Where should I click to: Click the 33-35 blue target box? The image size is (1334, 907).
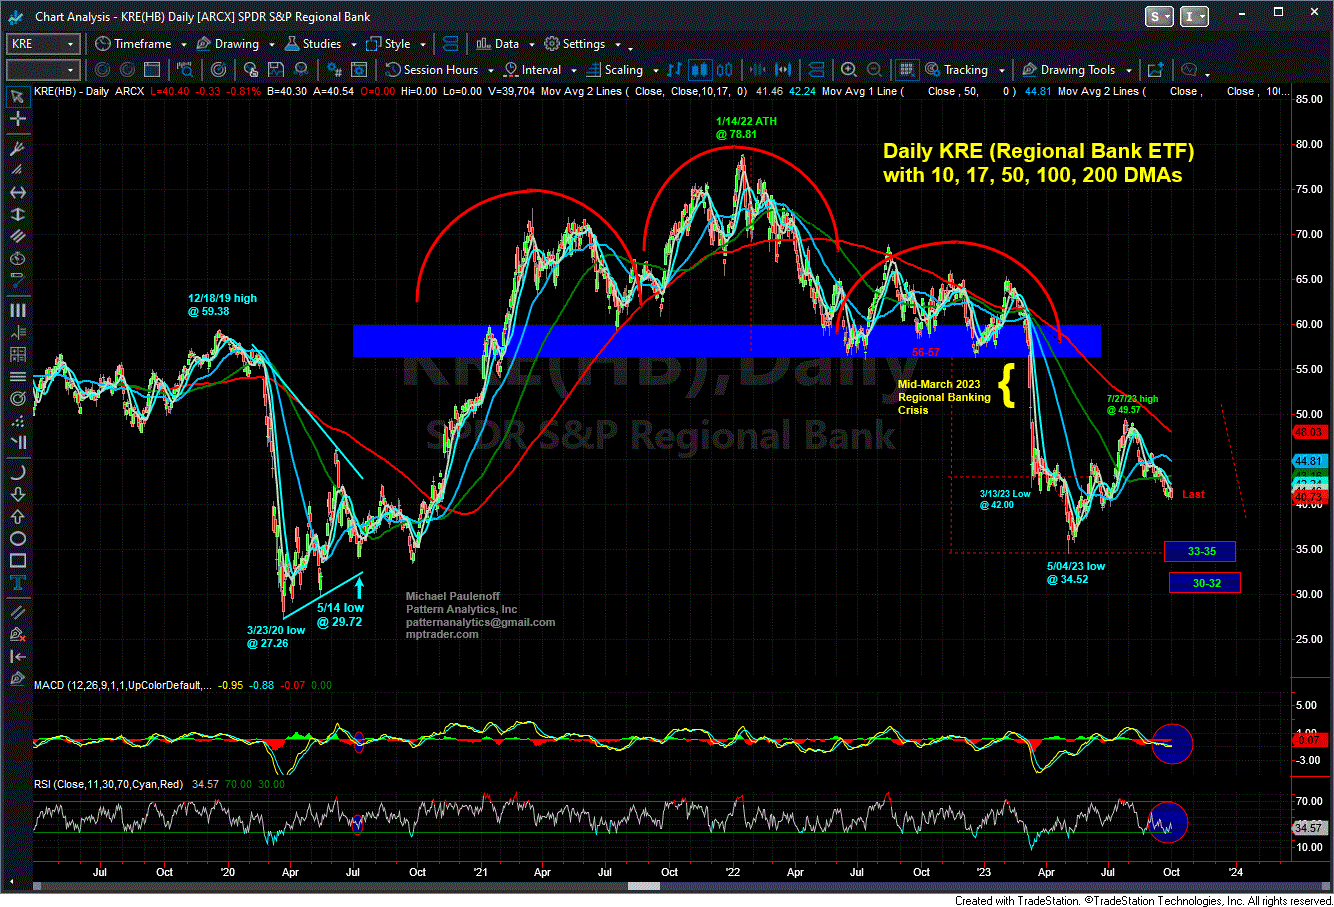click(x=1200, y=551)
